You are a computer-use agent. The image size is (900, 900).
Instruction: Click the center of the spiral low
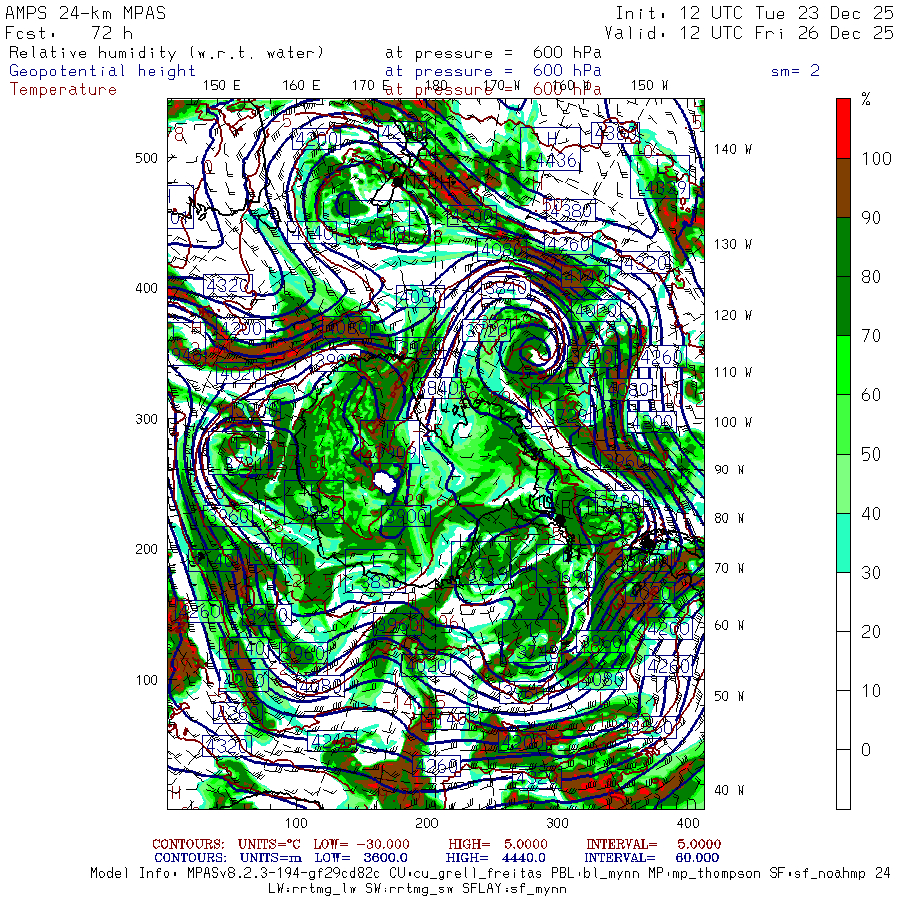click(x=539, y=352)
